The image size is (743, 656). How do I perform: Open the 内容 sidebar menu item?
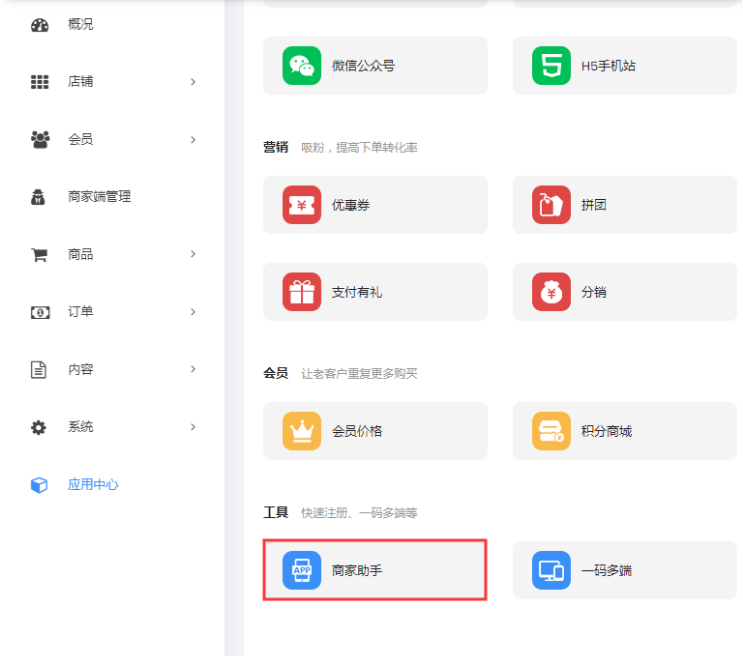click(x=80, y=369)
